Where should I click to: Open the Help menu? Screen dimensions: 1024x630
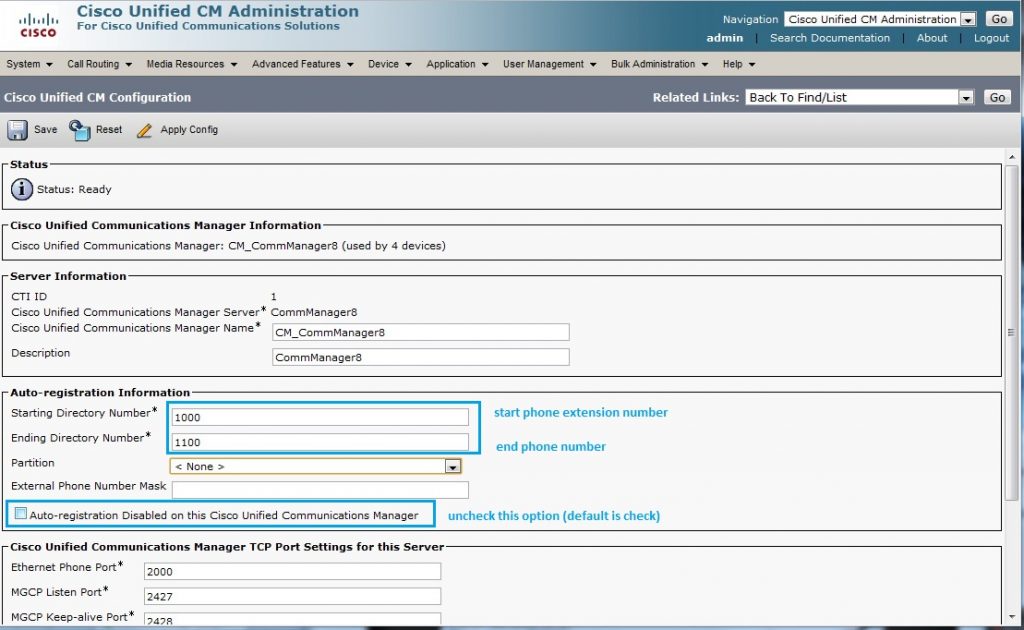click(x=739, y=64)
